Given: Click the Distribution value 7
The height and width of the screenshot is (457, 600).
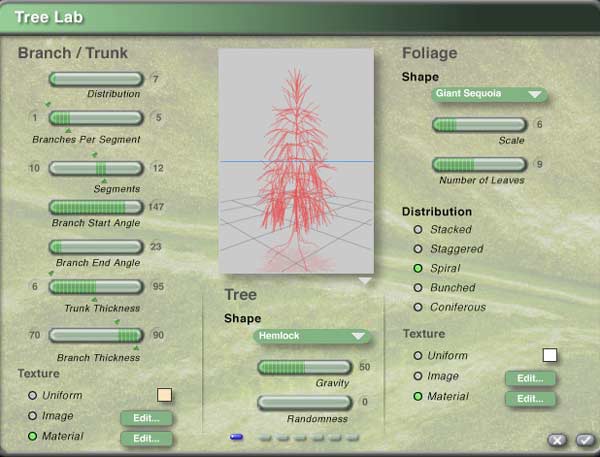Looking at the screenshot, I should click(x=155, y=79).
